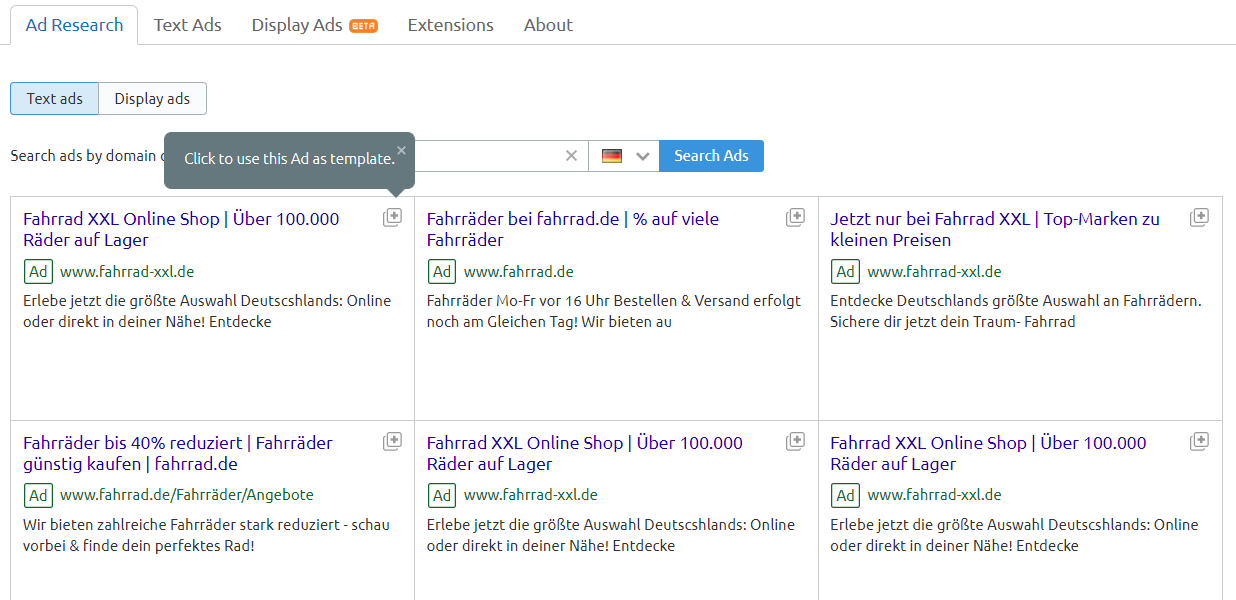Click the Ad badge next to www.fahrrad.de
Image resolution: width=1236 pixels, height=600 pixels.
[442, 272]
